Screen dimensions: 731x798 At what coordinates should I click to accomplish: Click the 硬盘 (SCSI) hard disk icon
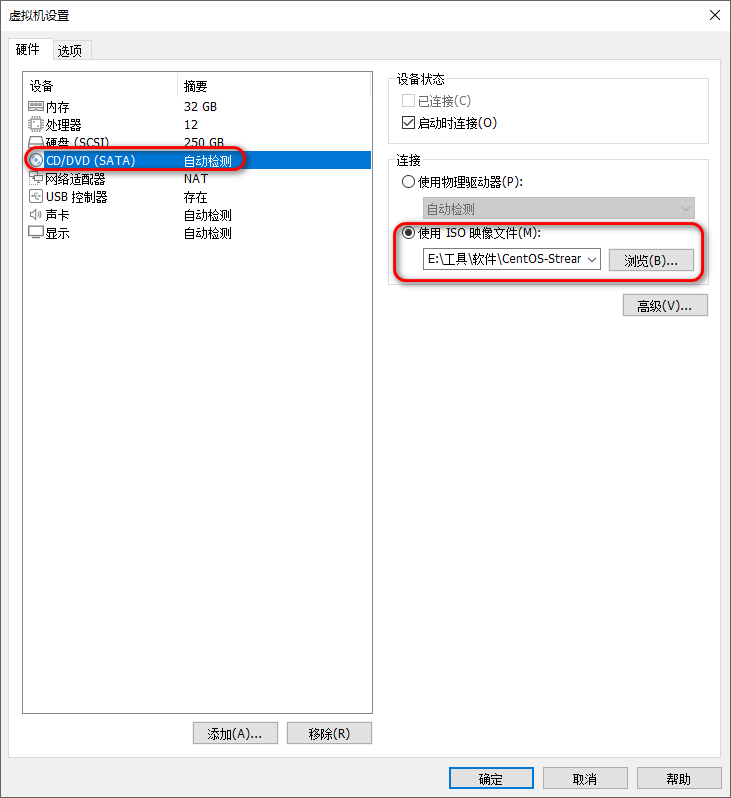click(x=36, y=141)
